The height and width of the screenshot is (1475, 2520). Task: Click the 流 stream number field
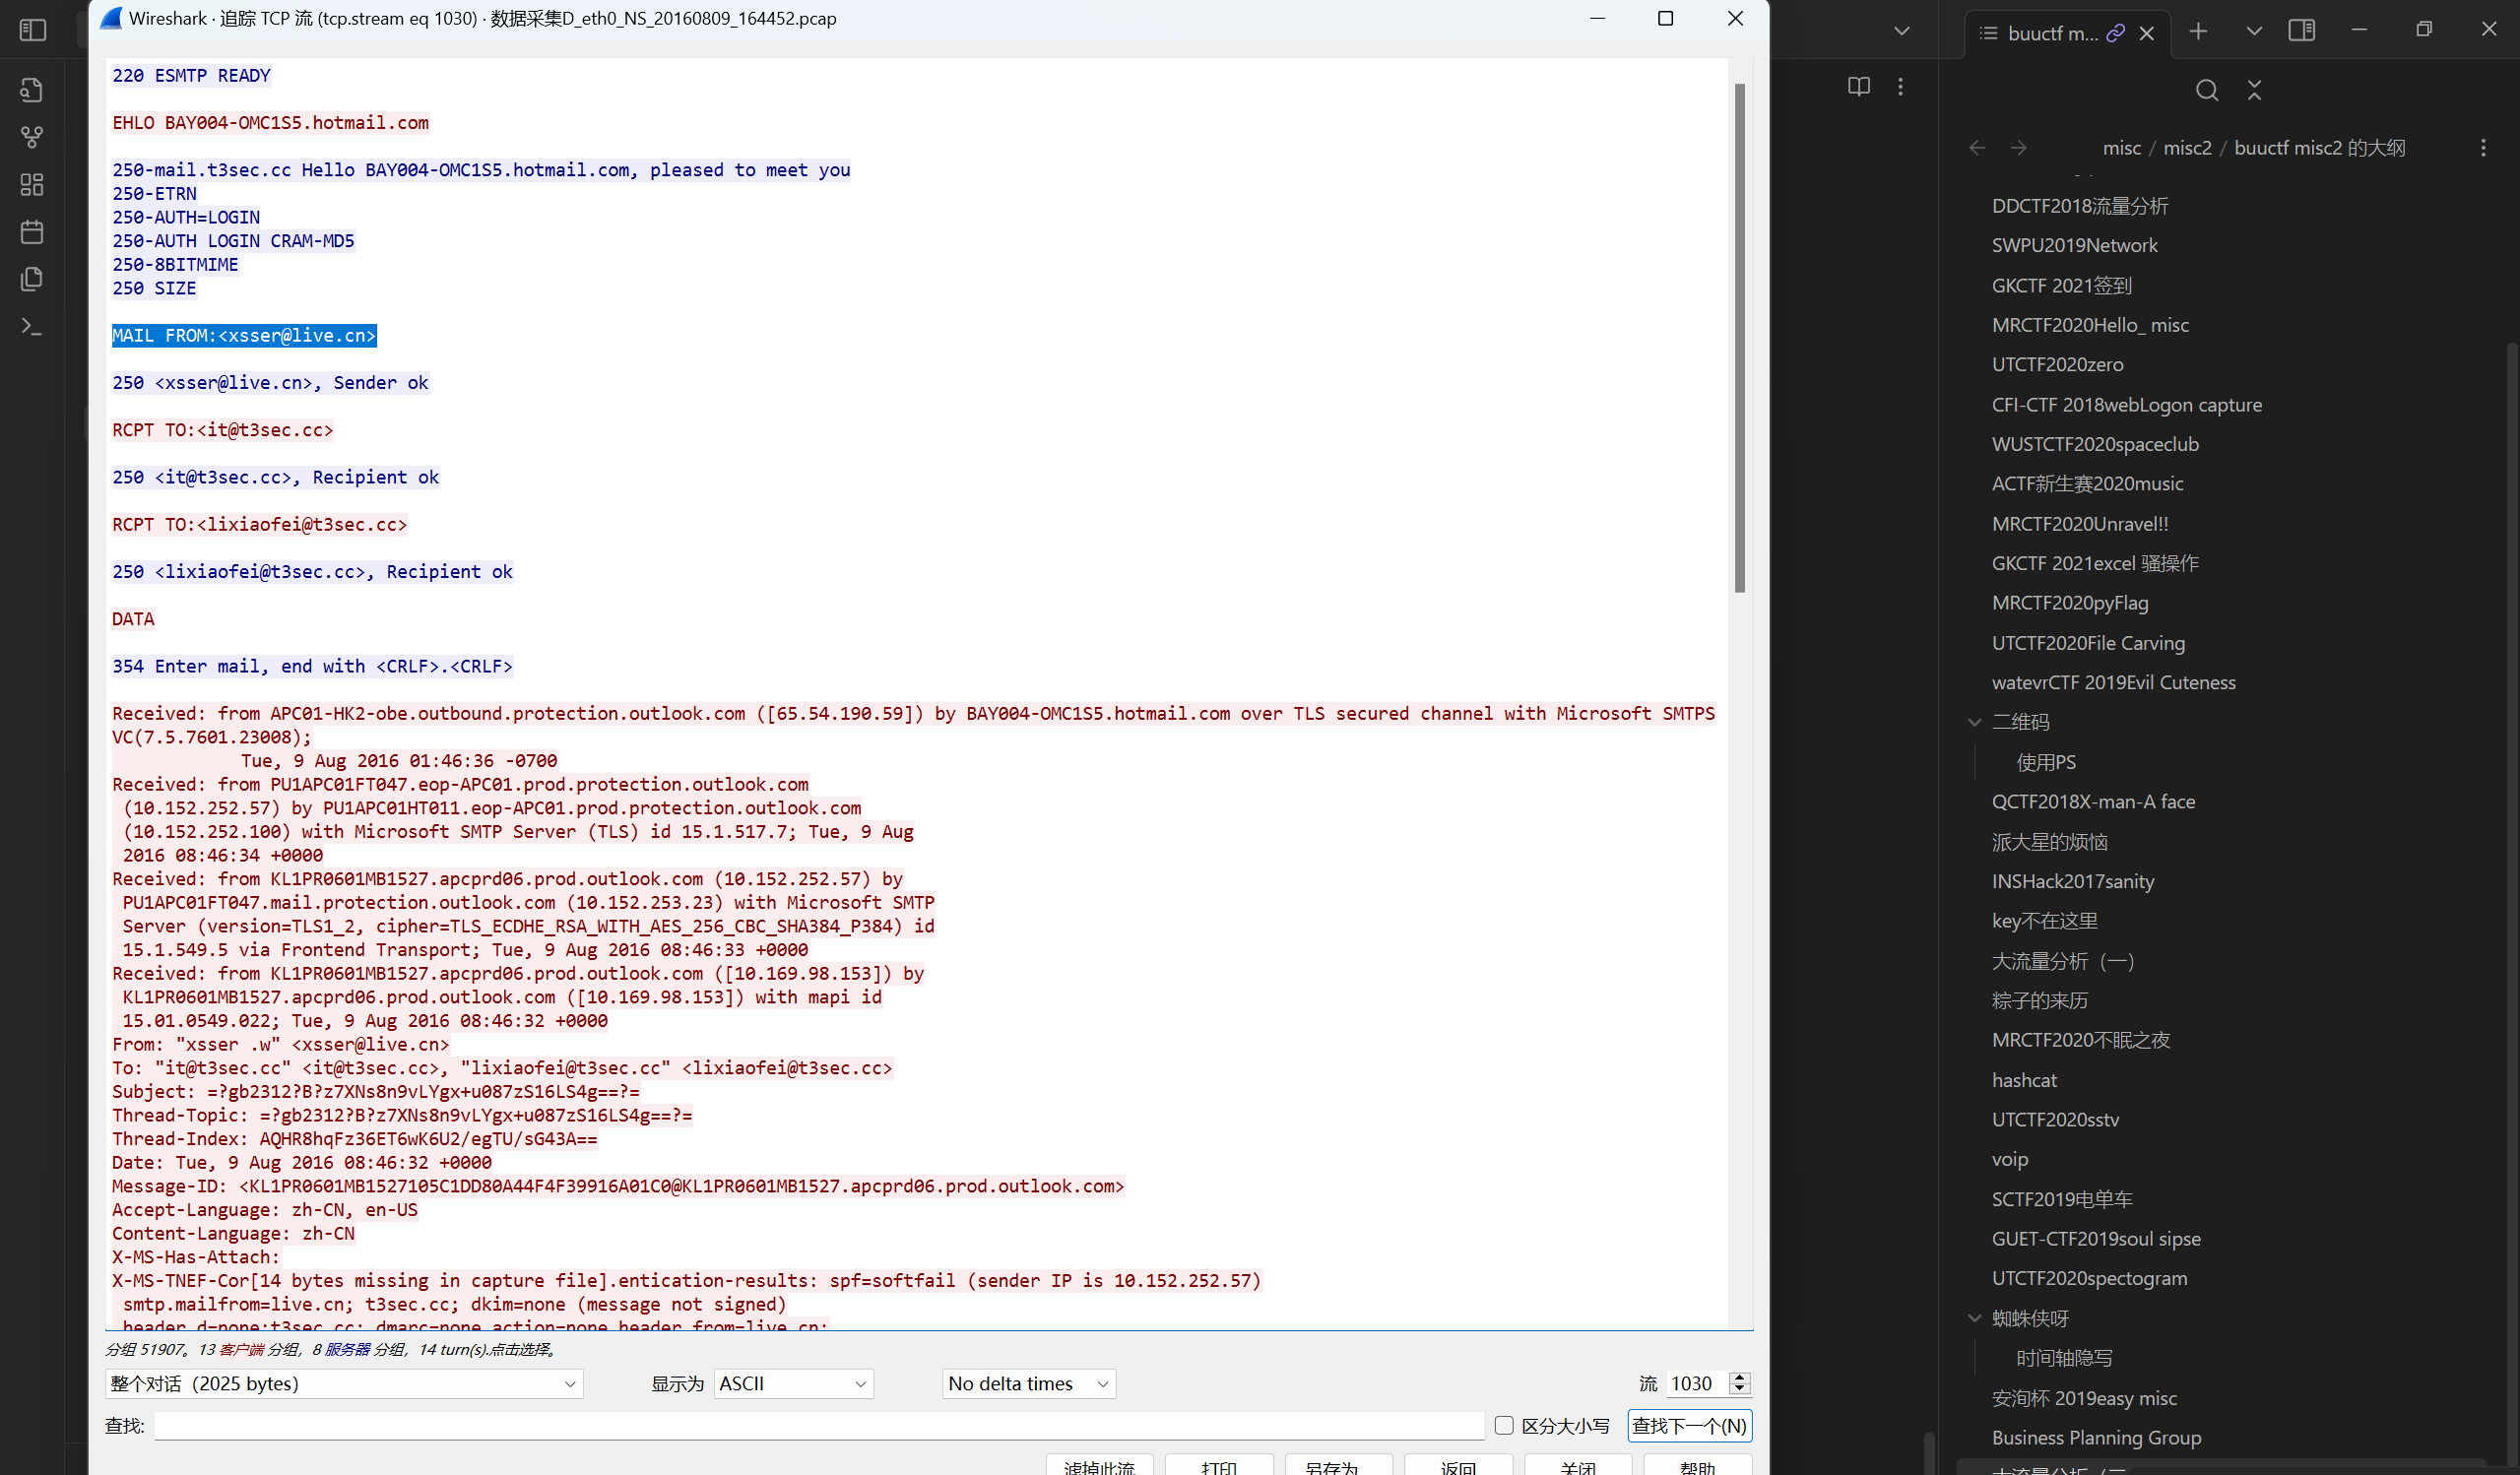[x=1698, y=1384]
